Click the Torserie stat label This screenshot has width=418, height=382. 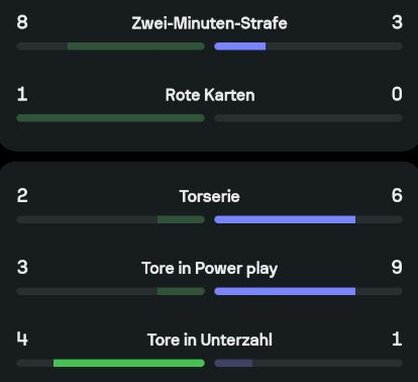click(x=210, y=196)
